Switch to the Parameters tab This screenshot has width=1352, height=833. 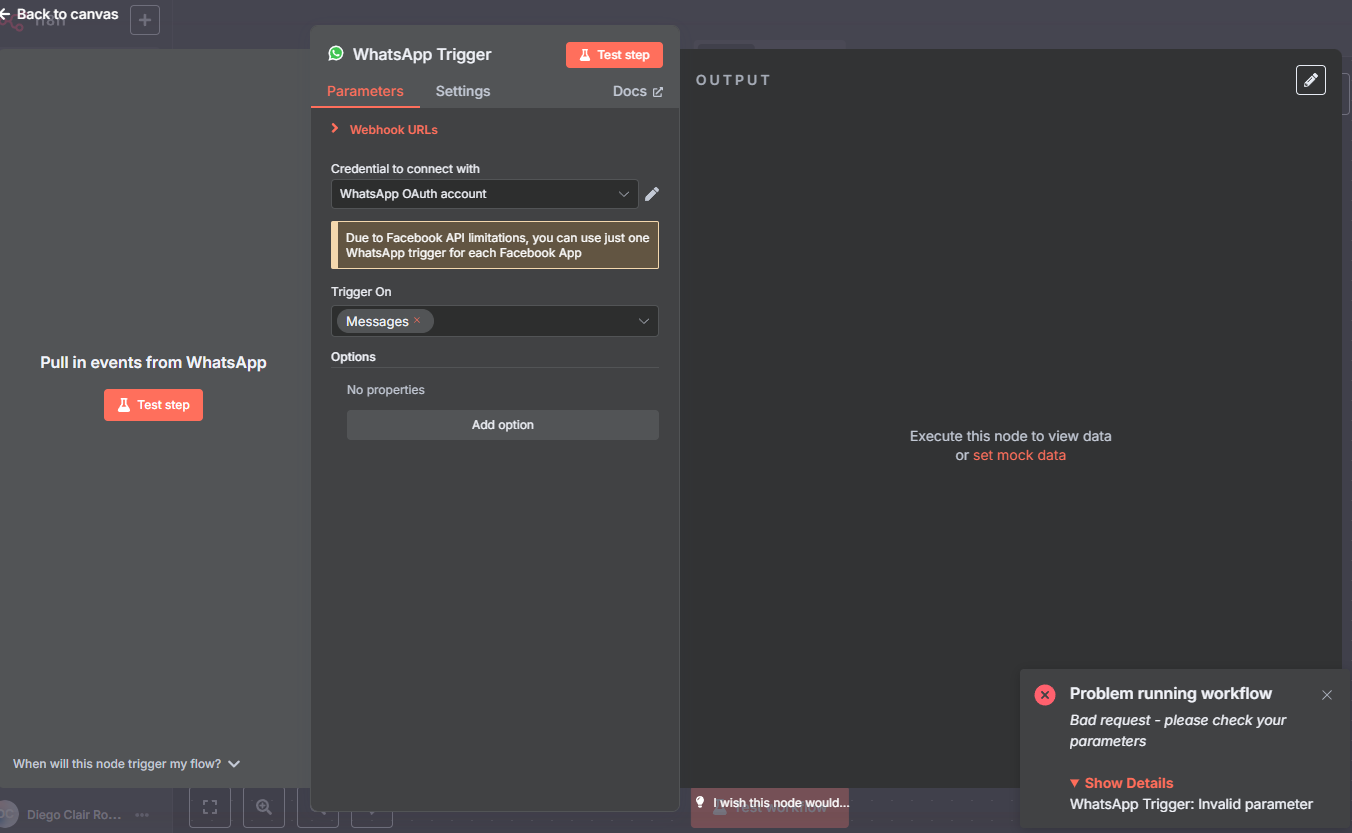coord(365,91)
